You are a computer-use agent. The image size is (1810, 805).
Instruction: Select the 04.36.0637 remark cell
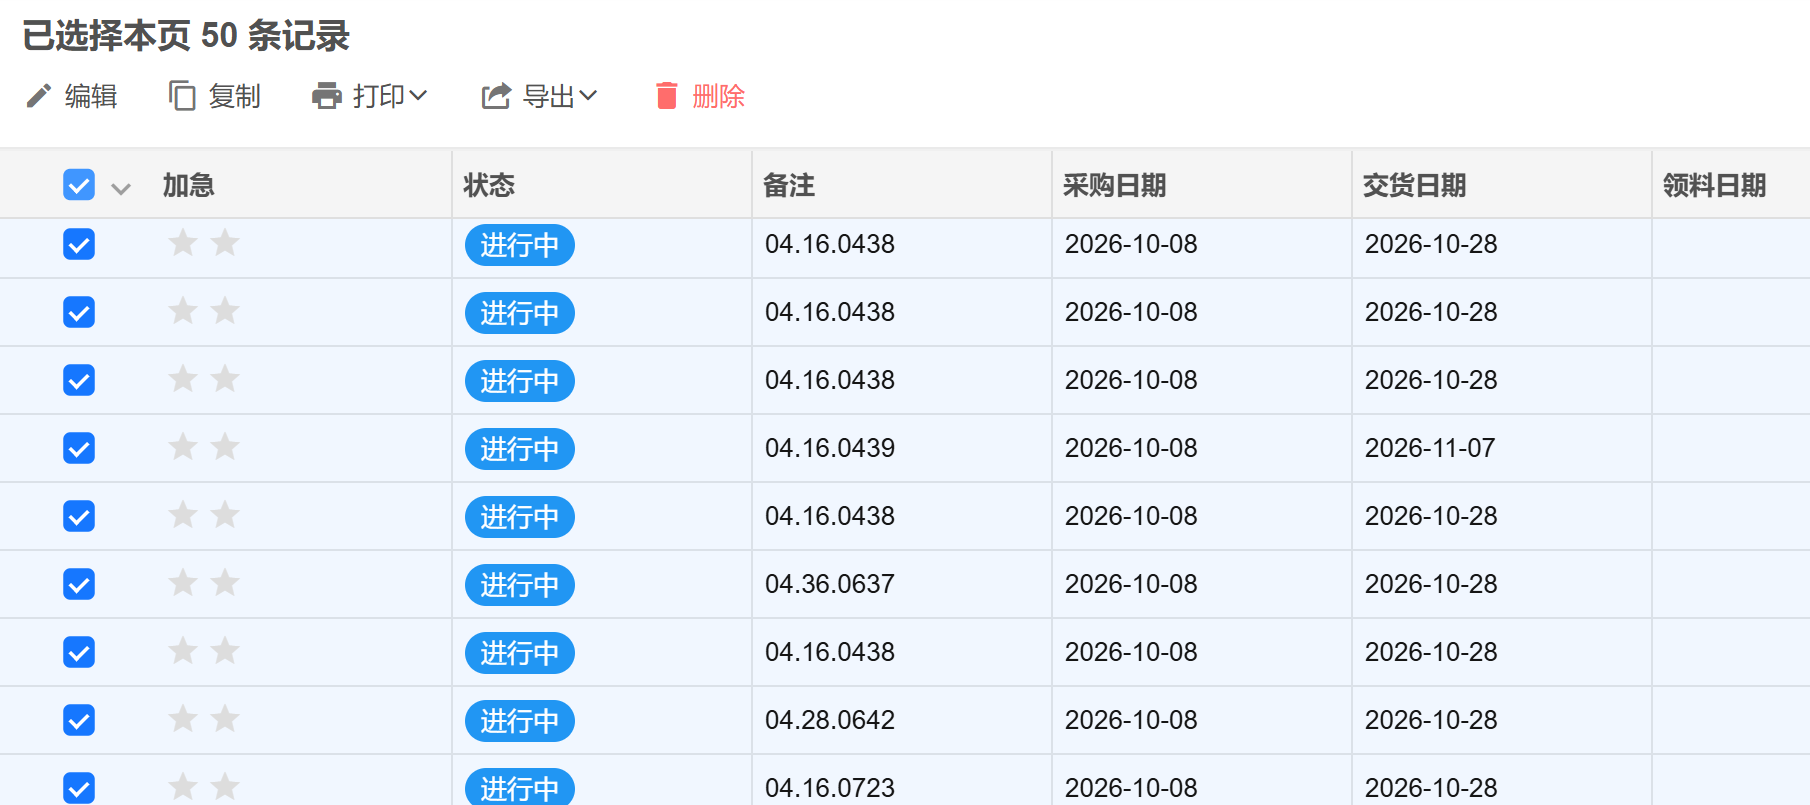902,584
